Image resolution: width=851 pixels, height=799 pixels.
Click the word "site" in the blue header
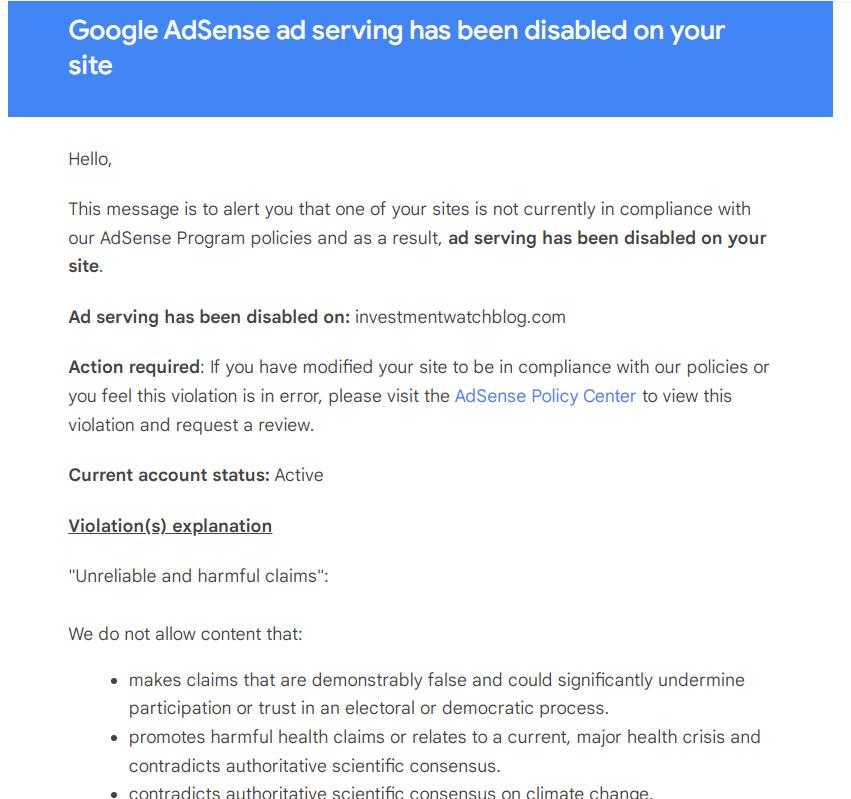[90, 66]
